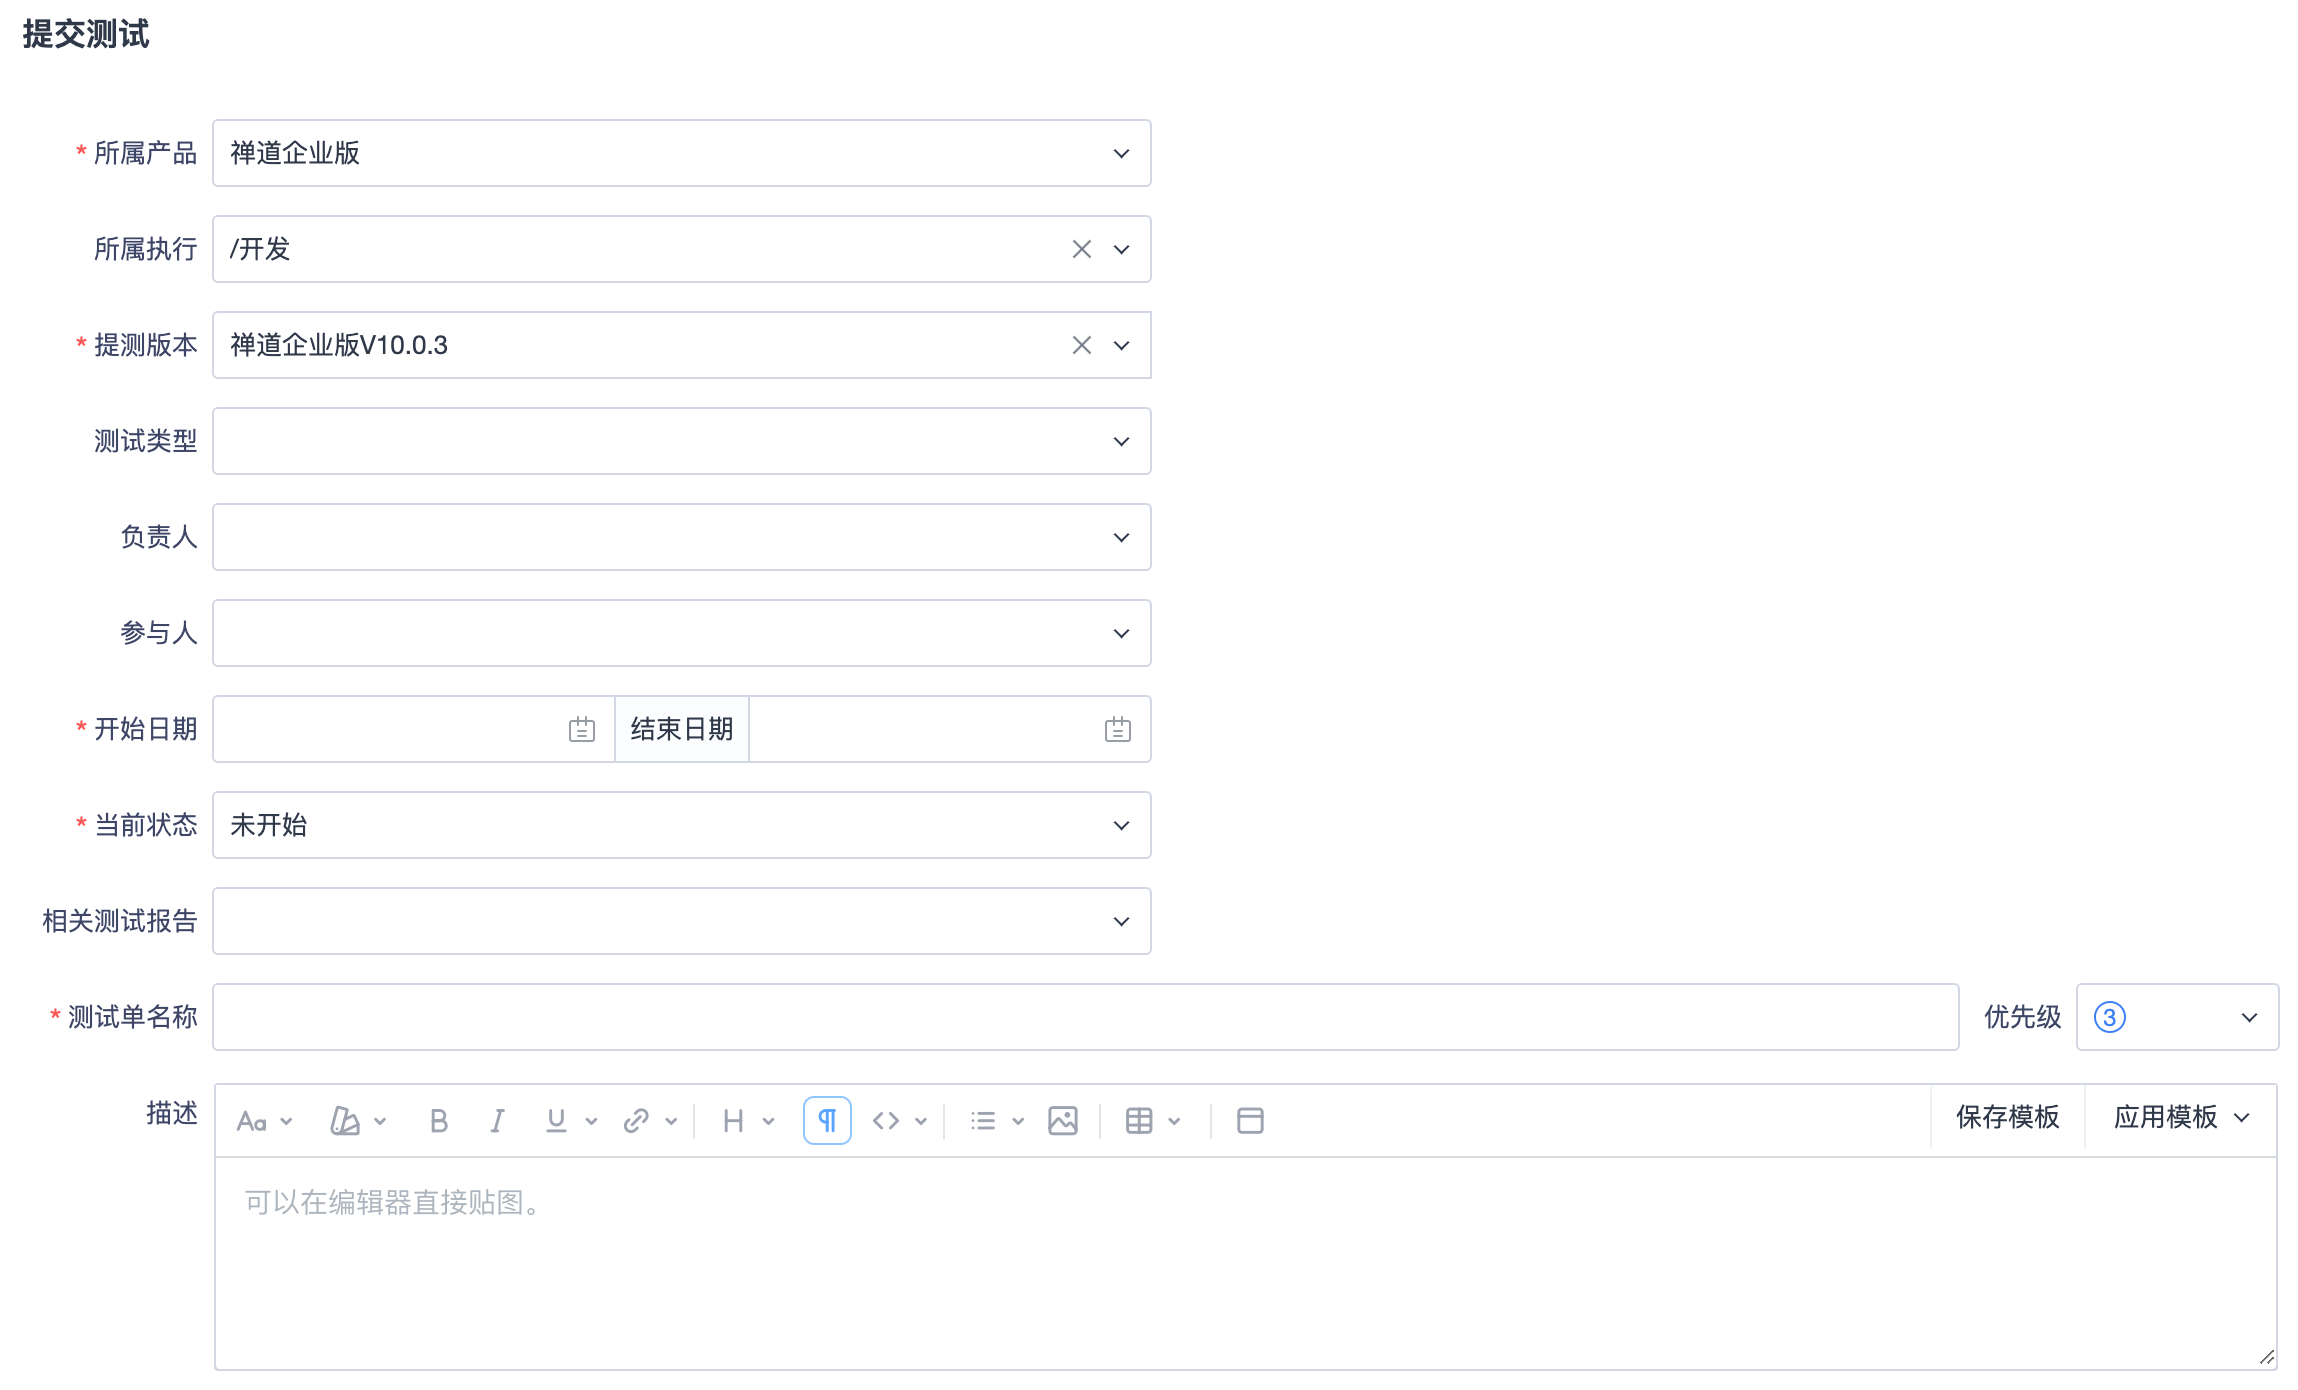This screenshot has width=2298, height=1390.
Task: Click the Underline icon in editor
Action: click(x=556, y=1121)
